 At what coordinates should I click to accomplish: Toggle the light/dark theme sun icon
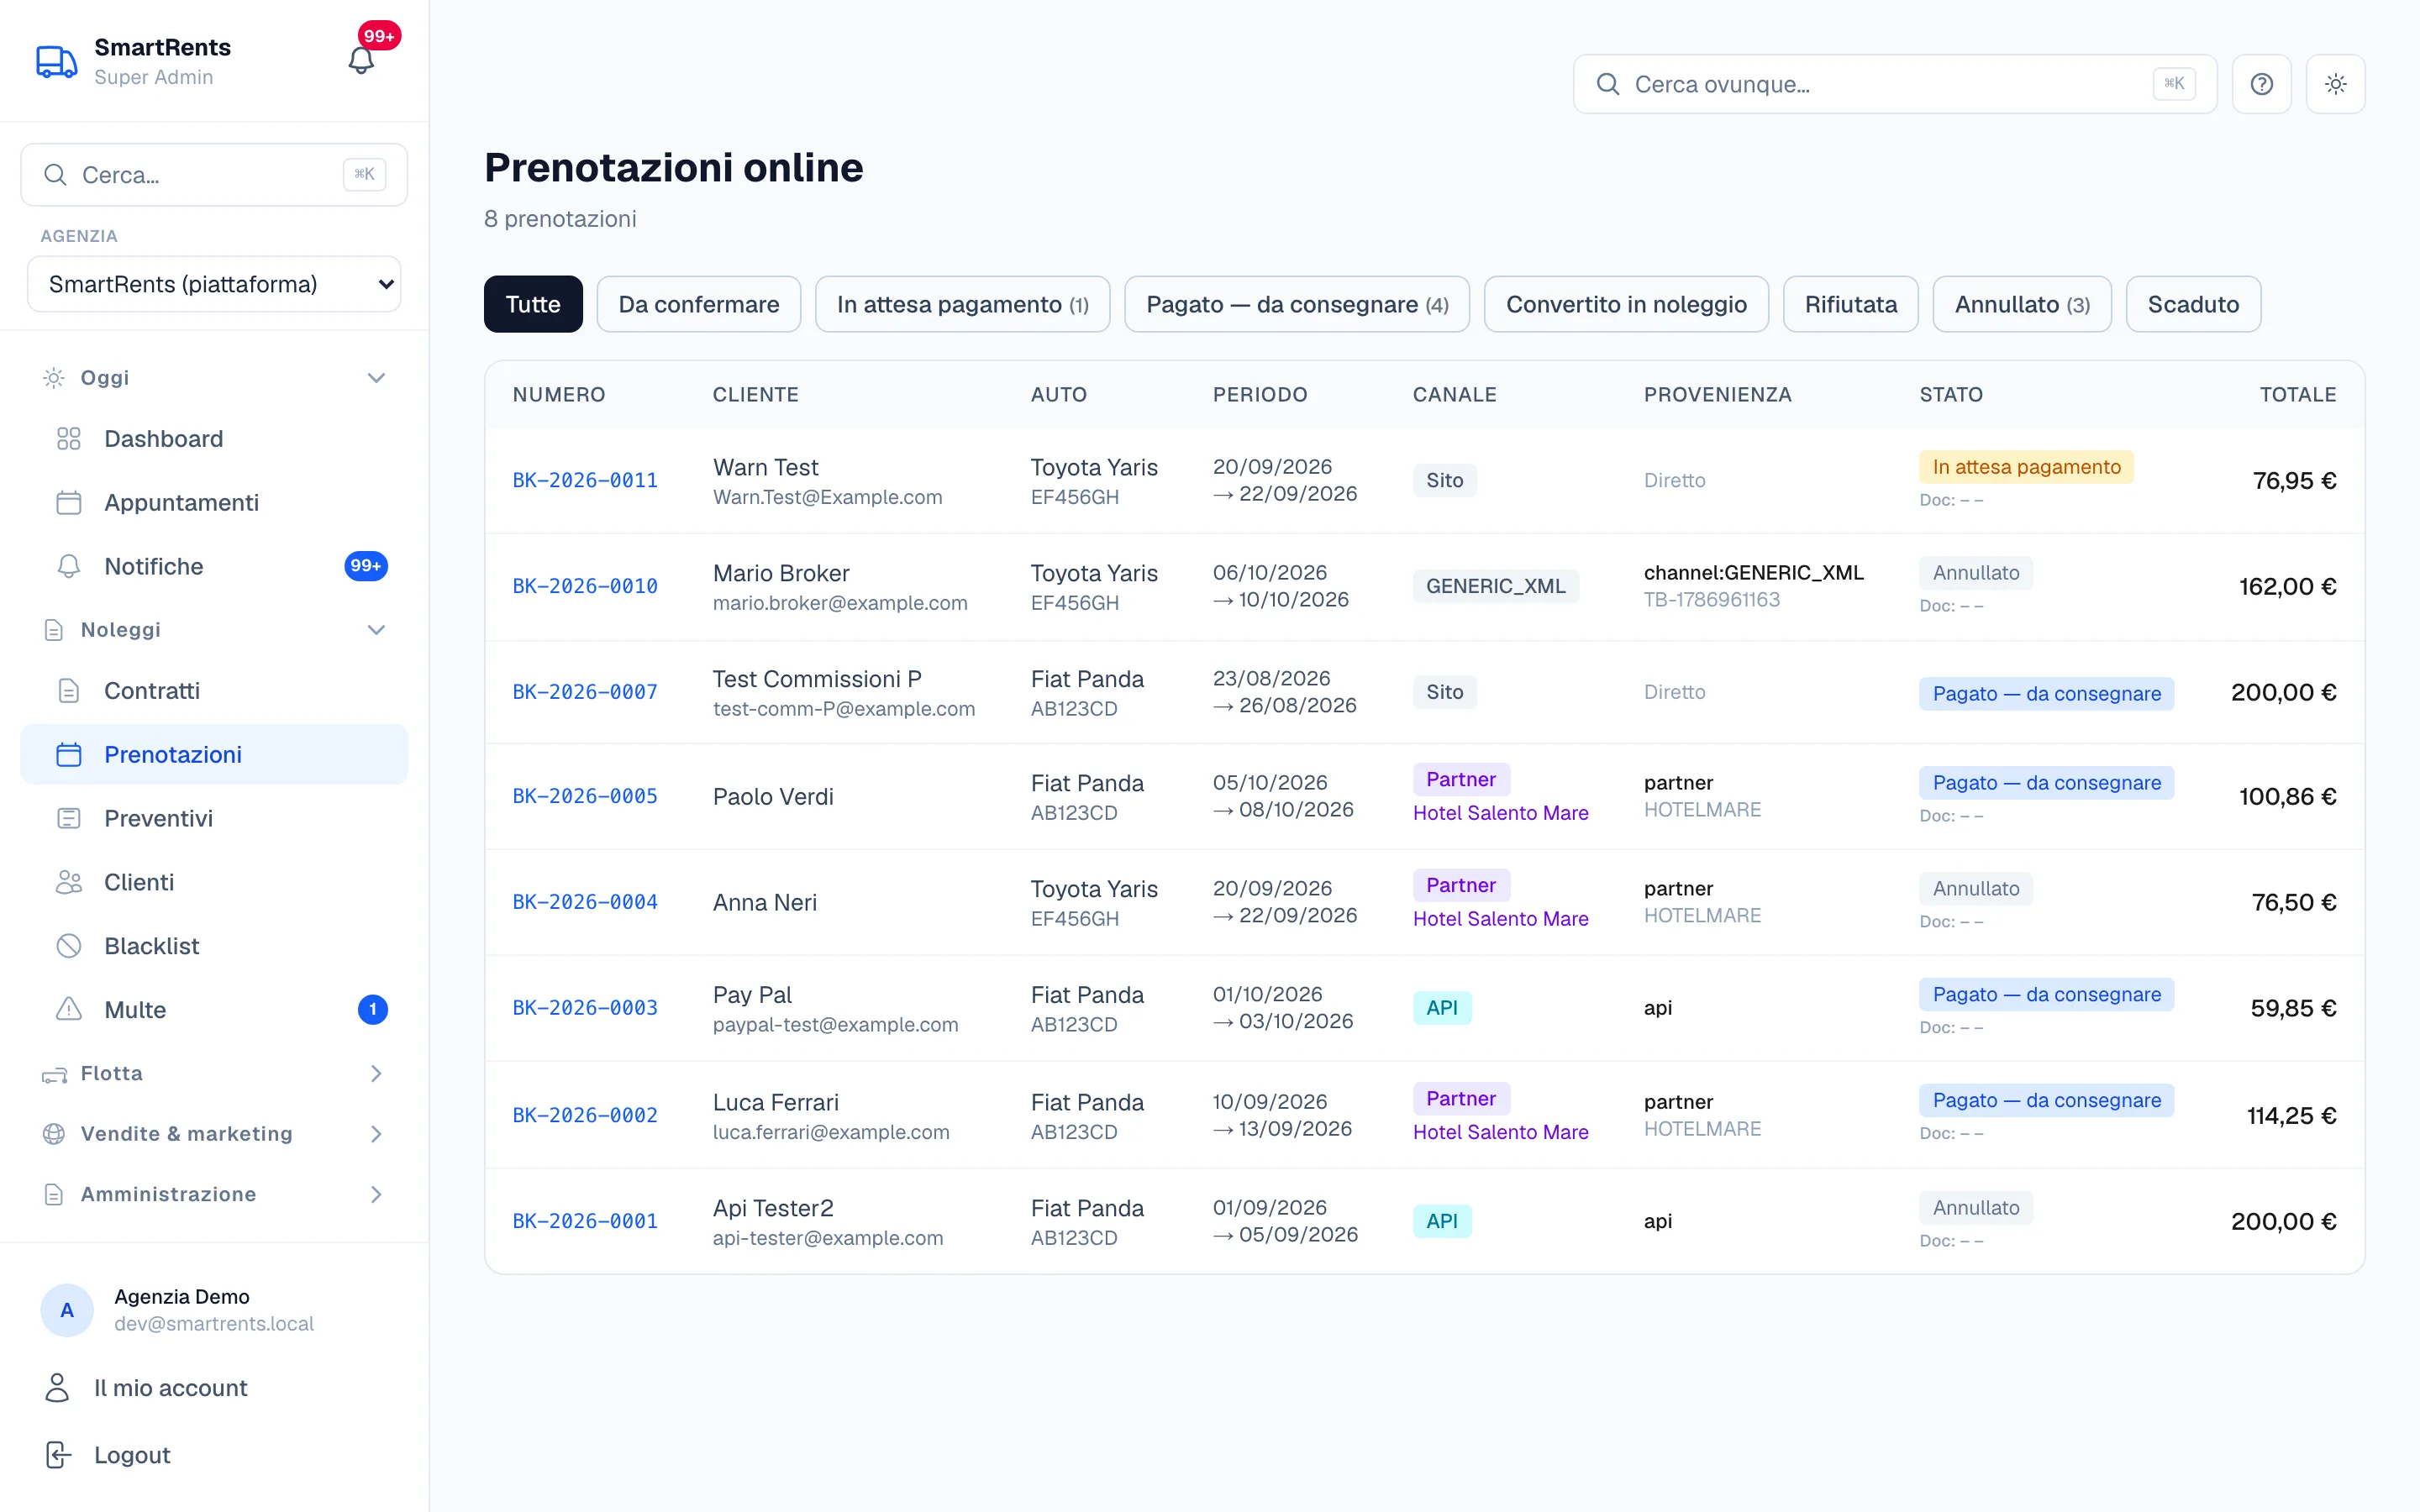click(2335, 84)
